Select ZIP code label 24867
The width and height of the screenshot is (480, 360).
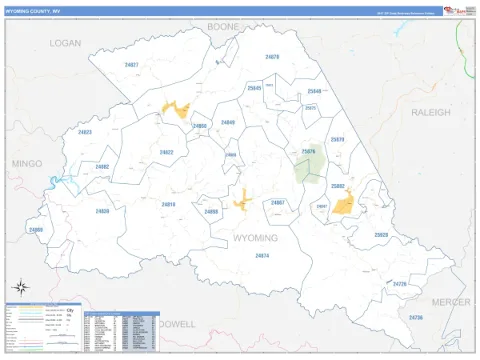pos(278,203)
